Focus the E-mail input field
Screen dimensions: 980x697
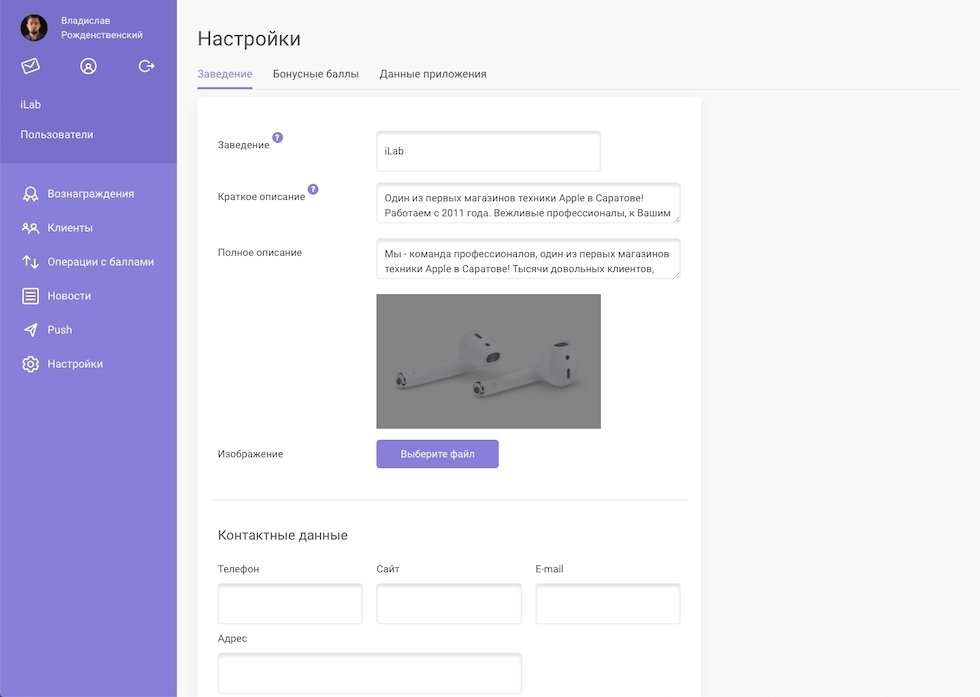click(x=608, y=604)
